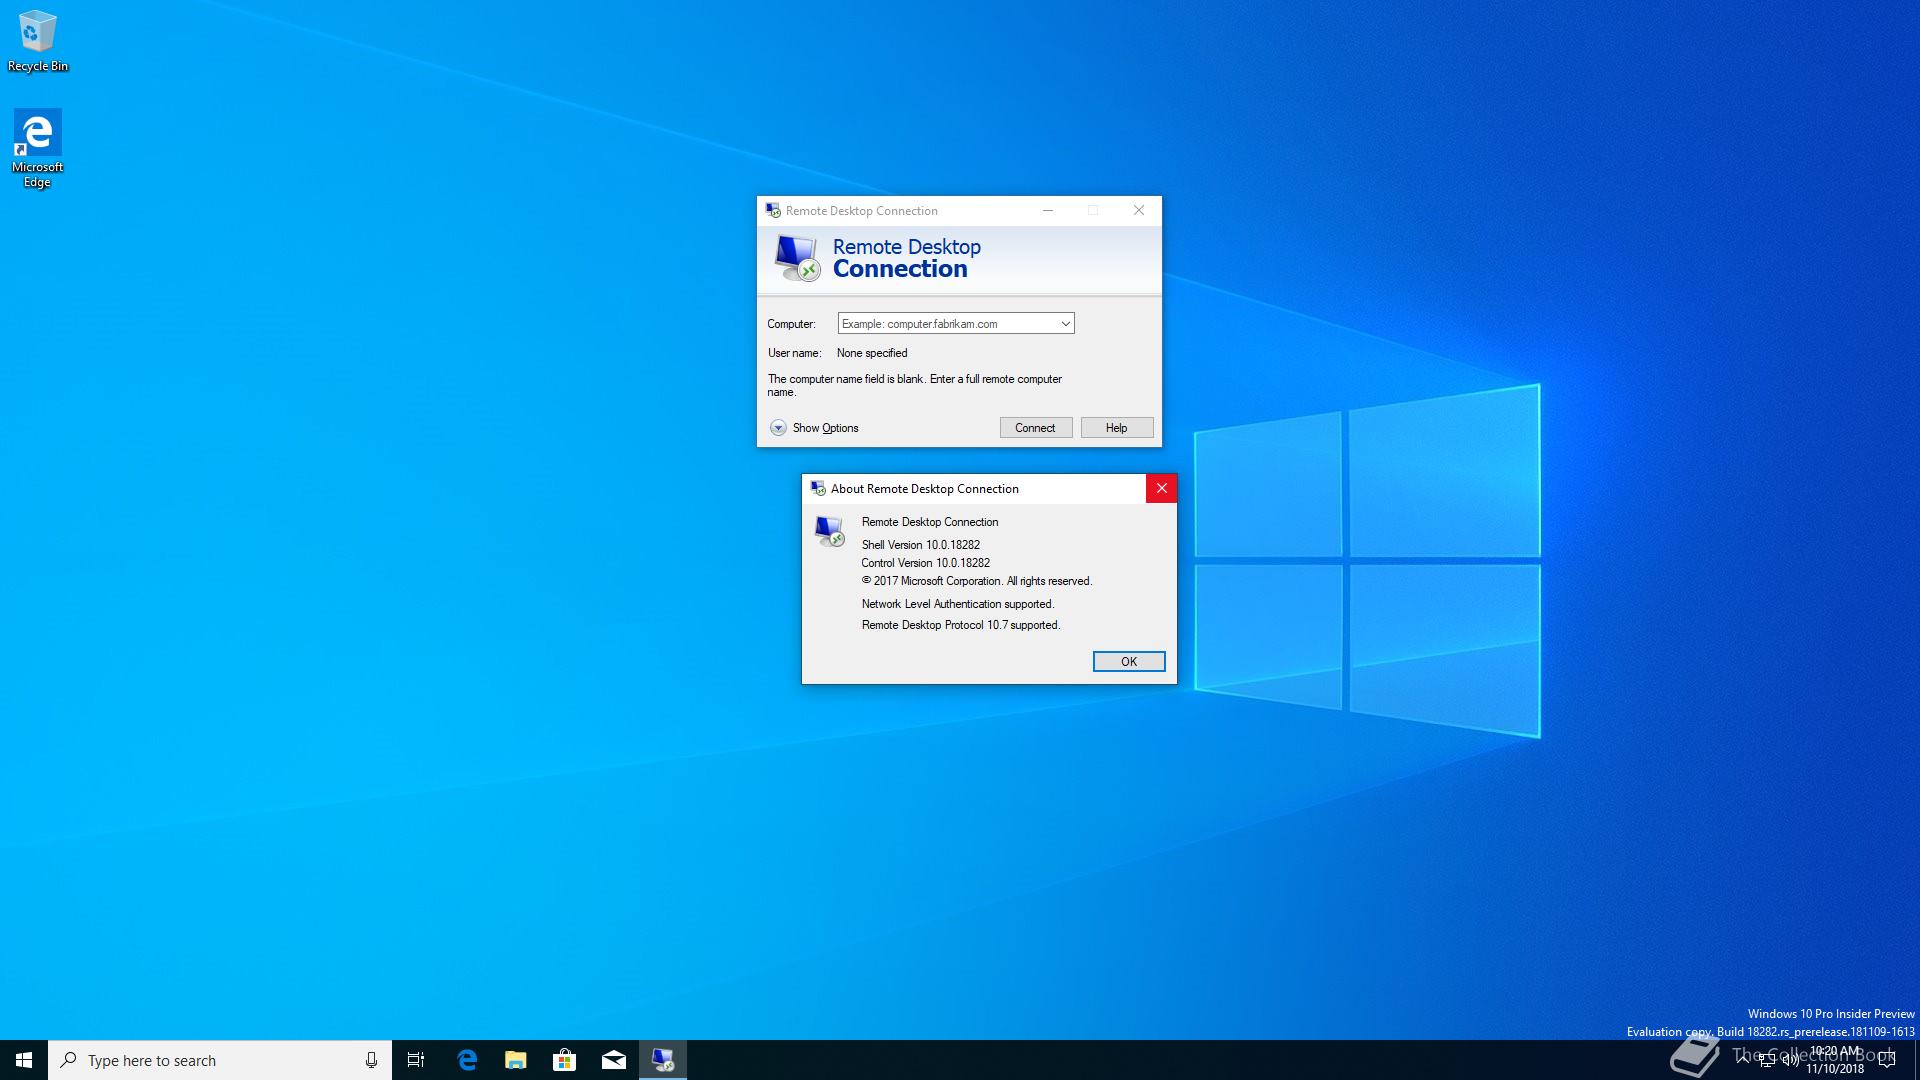Screen dimensions: 1920x1080
Task: Click OK in the About dialog
Action: pos(1129,662)
